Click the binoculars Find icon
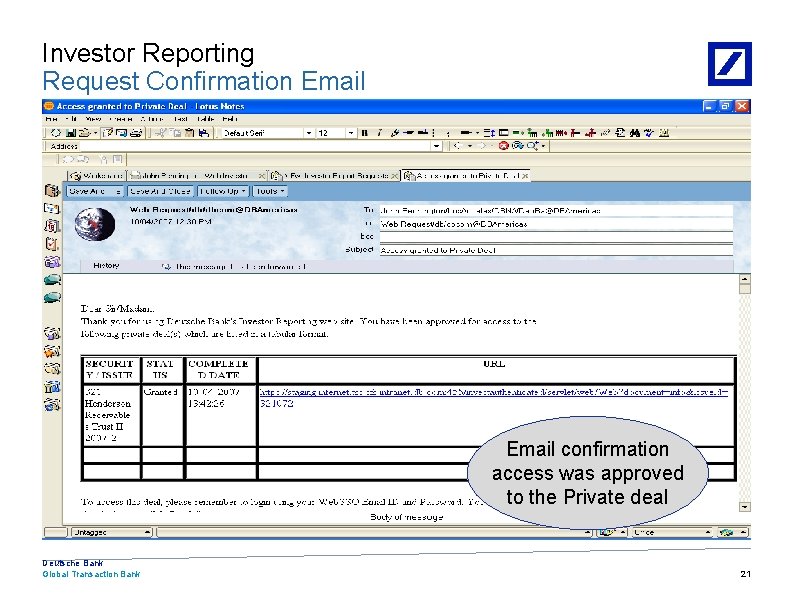This screenshot has height=597, width=794. (x=635, y=133)
